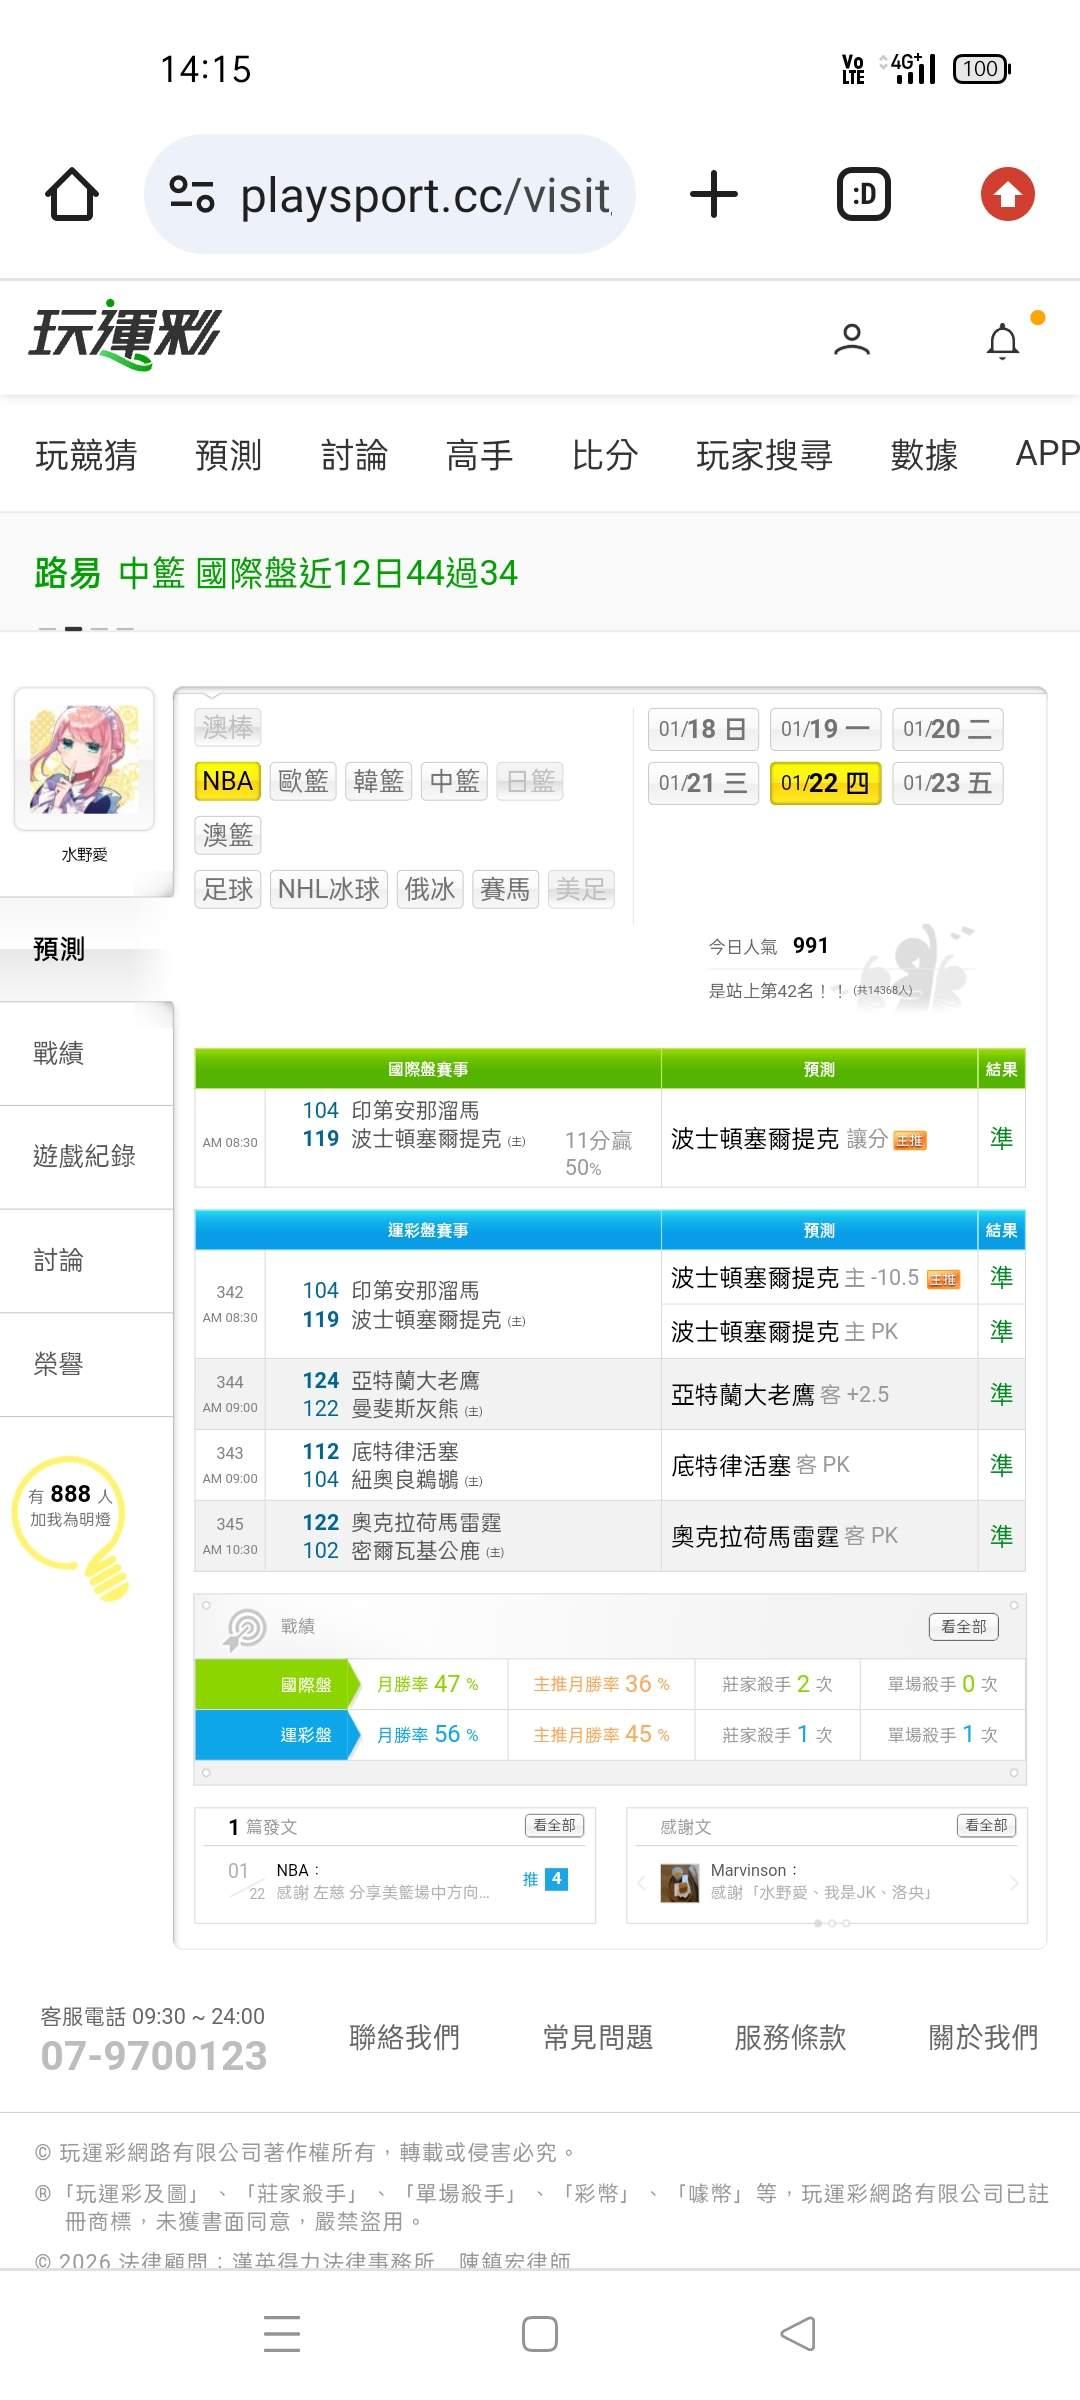Go to previous 感謝文 with left chevron
Image resolution: width=1080 pixels, height=2400 pixels.
[x=641, y=1883]
